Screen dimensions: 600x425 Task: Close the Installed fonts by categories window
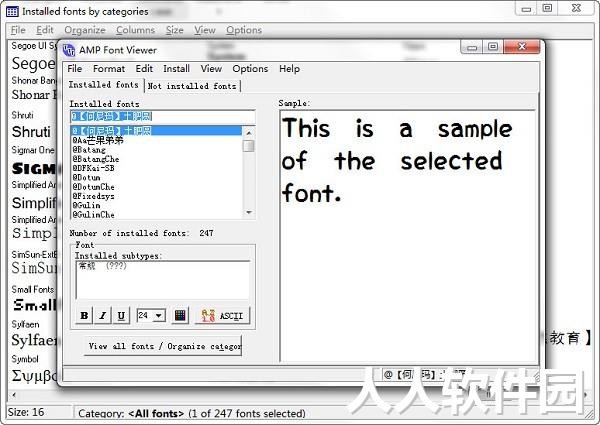pyautogui.click(x=576, y=8)
